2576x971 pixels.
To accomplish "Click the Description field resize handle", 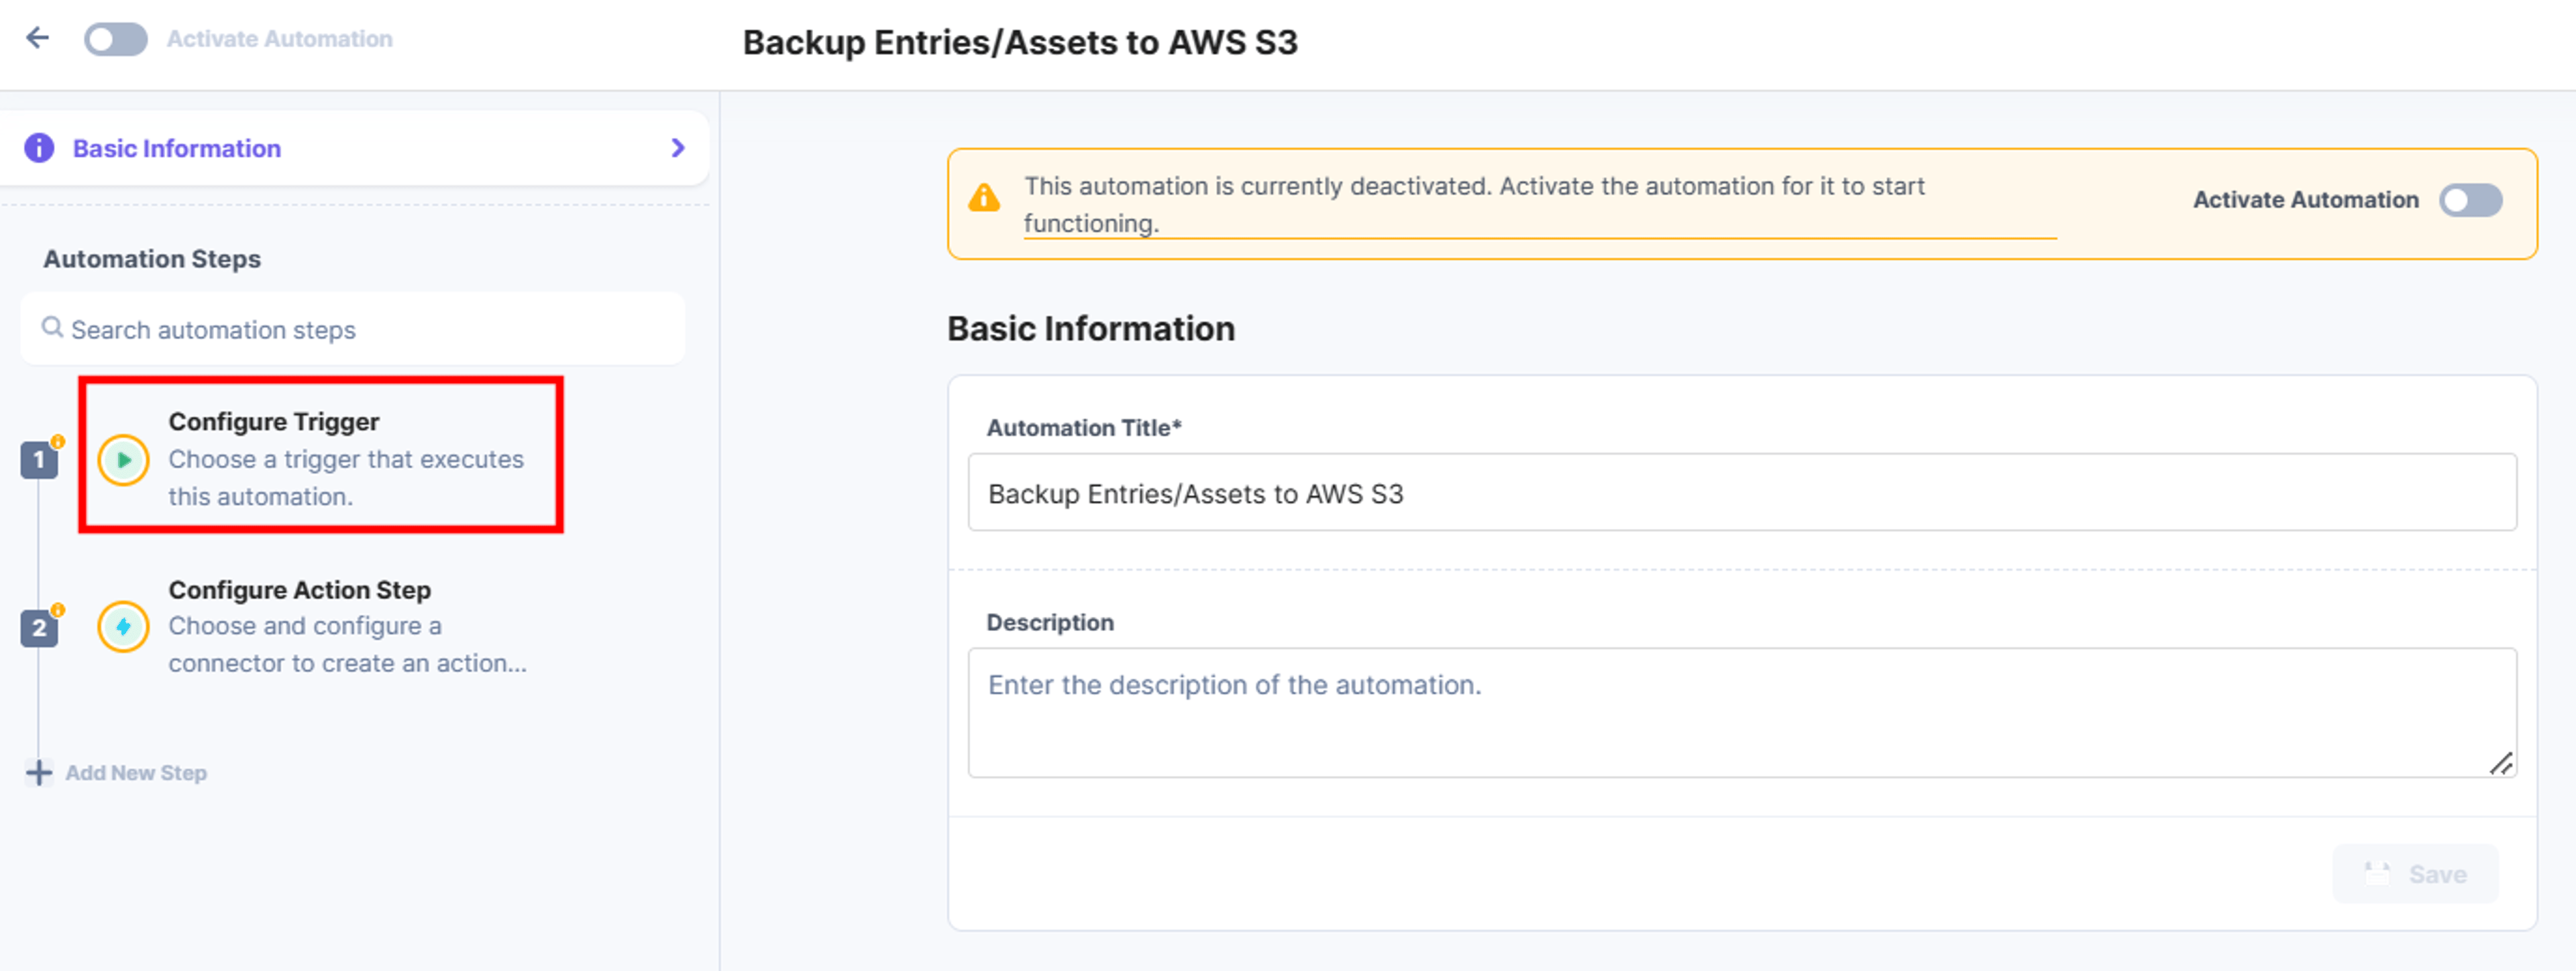I will click(x=2500, y=763).
